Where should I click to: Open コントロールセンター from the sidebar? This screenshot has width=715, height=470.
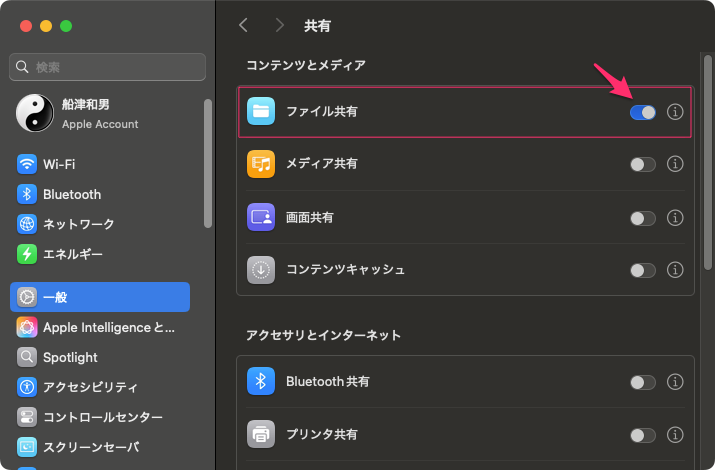coord(102,417)
